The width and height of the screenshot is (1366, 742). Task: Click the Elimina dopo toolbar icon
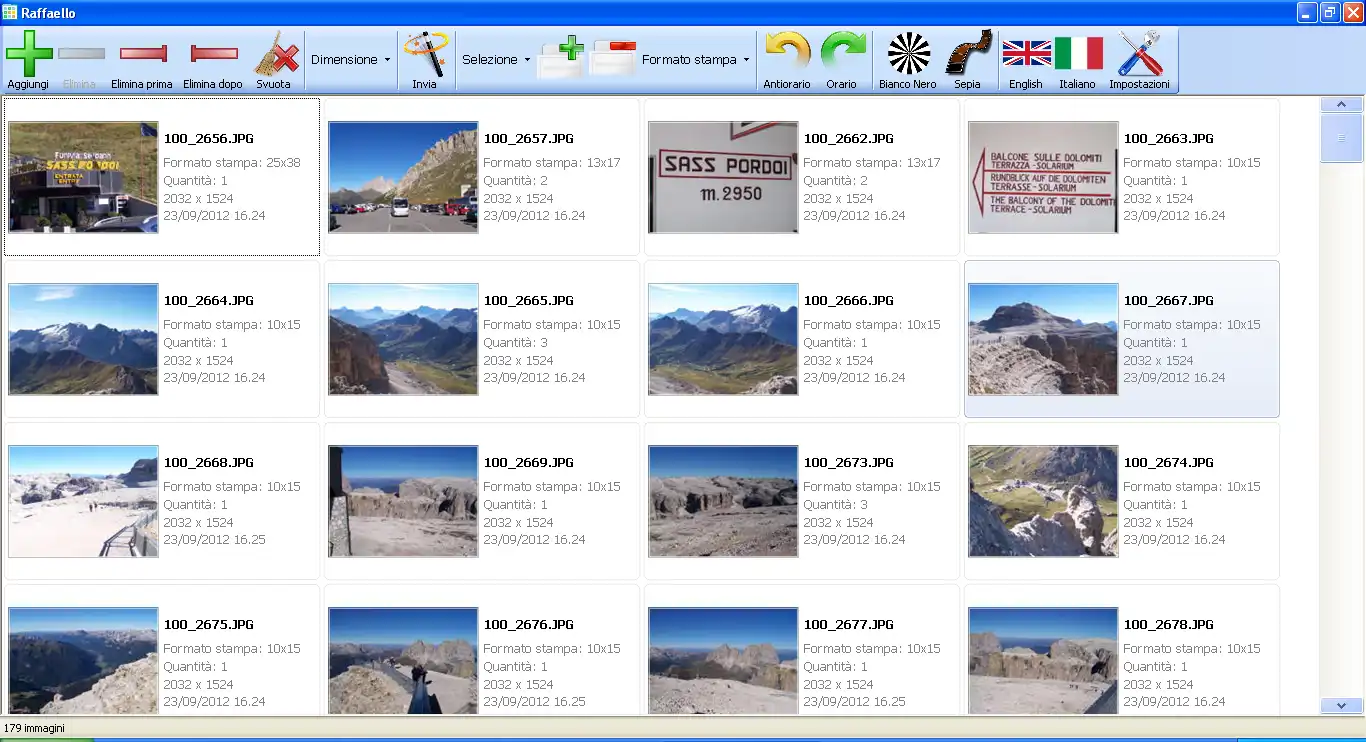pos(213,53)
